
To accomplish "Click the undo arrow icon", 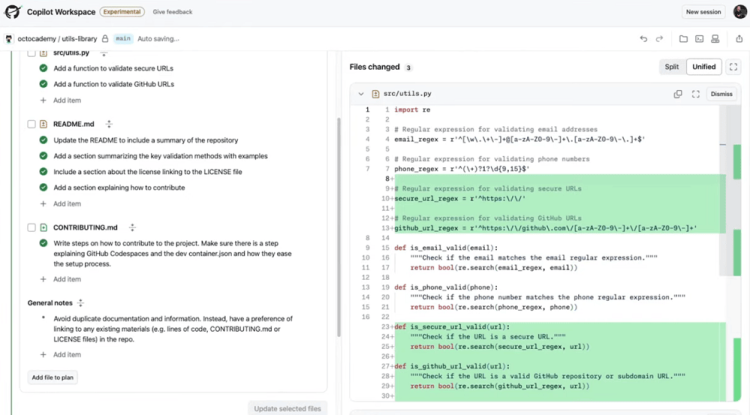I will coord(643,39).
